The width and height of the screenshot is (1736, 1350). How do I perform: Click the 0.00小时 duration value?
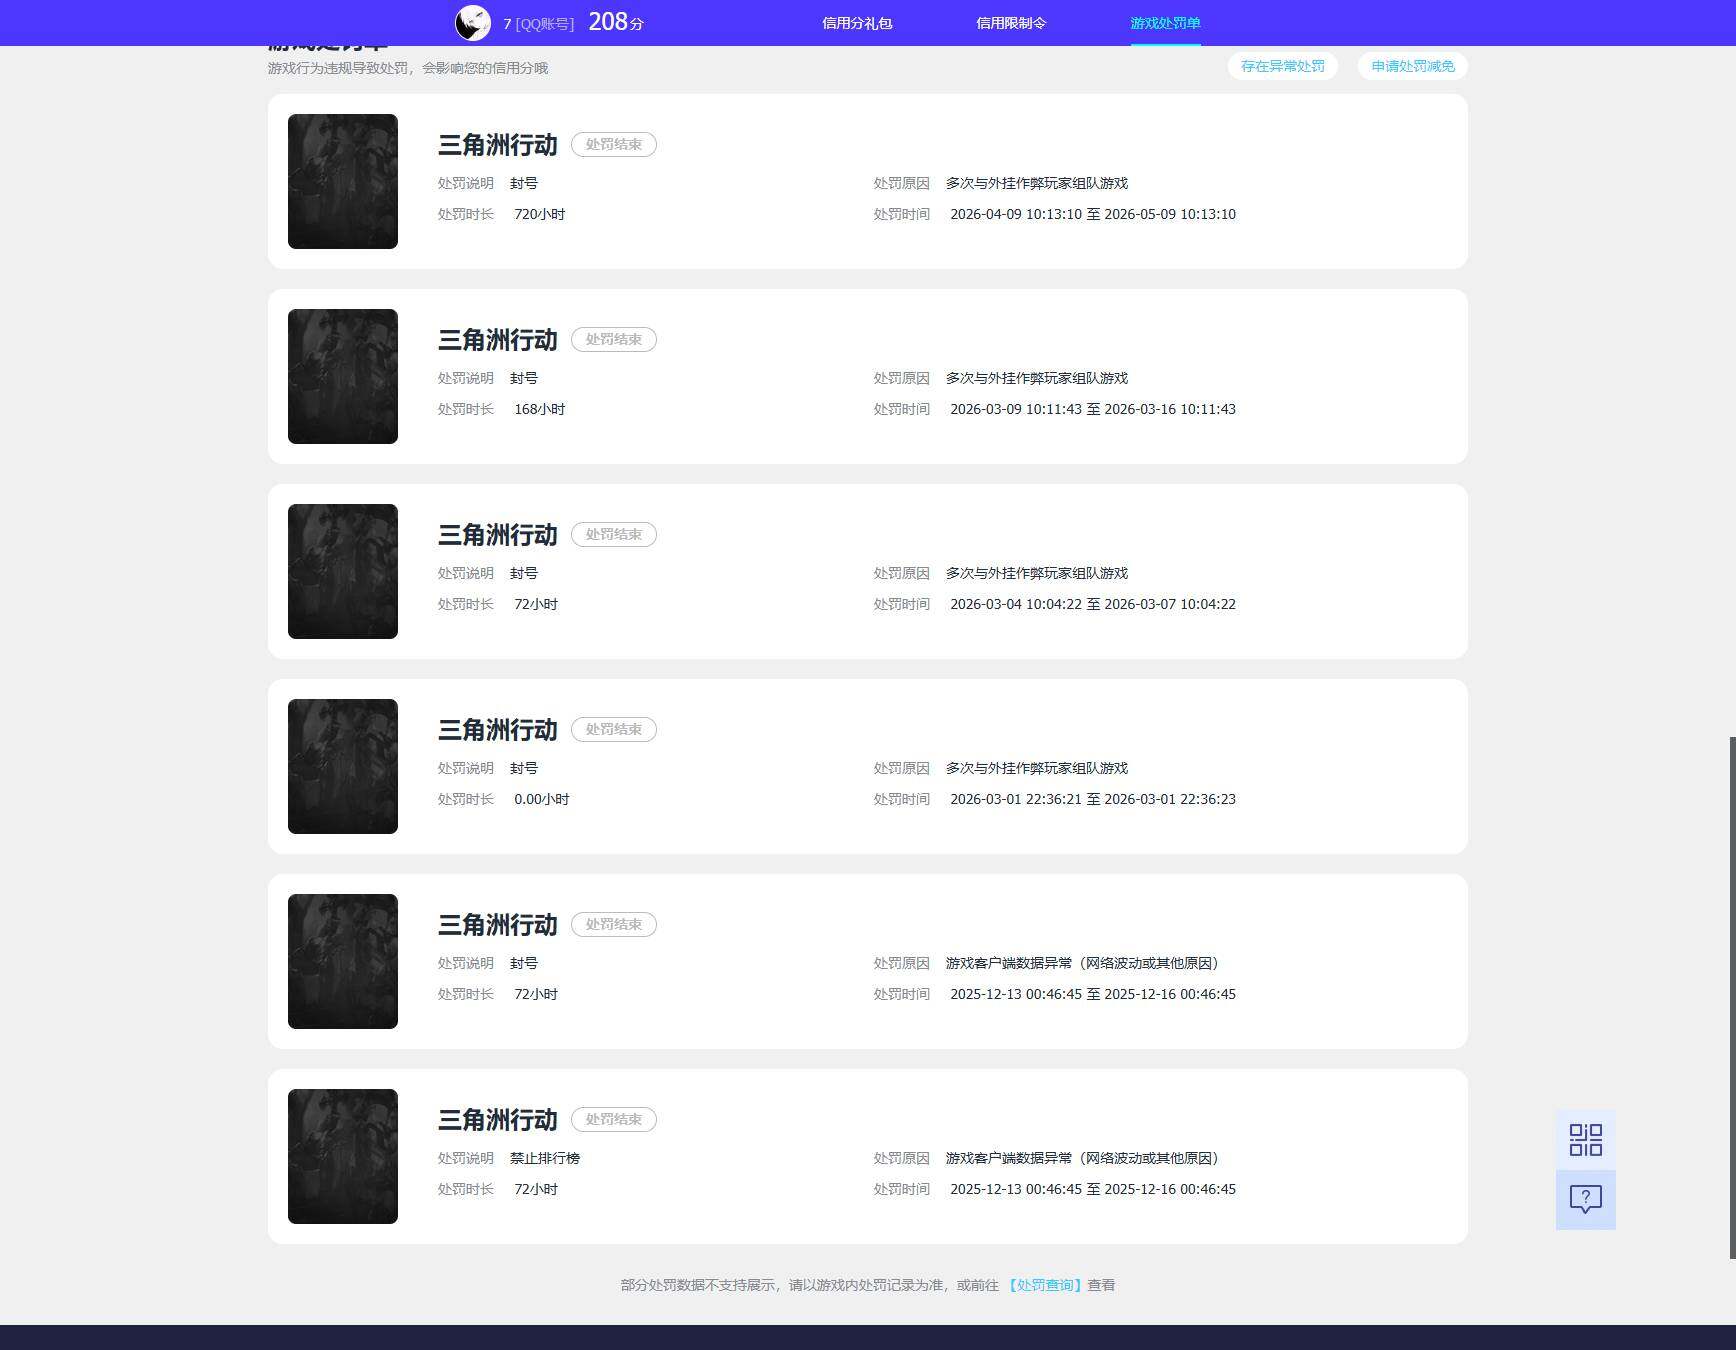(541, 799)
